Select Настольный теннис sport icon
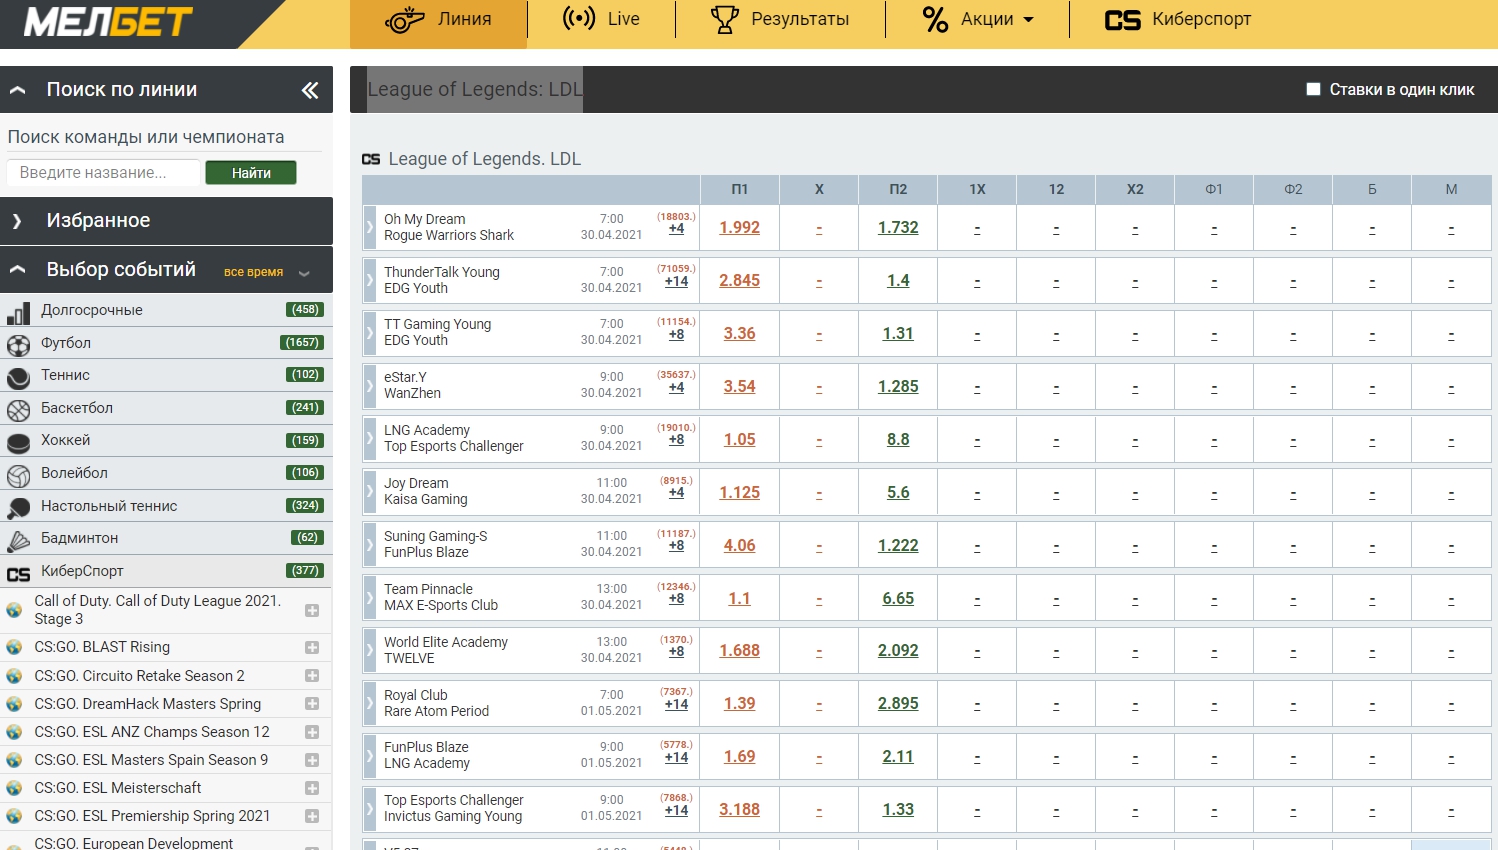 (18, 509)
